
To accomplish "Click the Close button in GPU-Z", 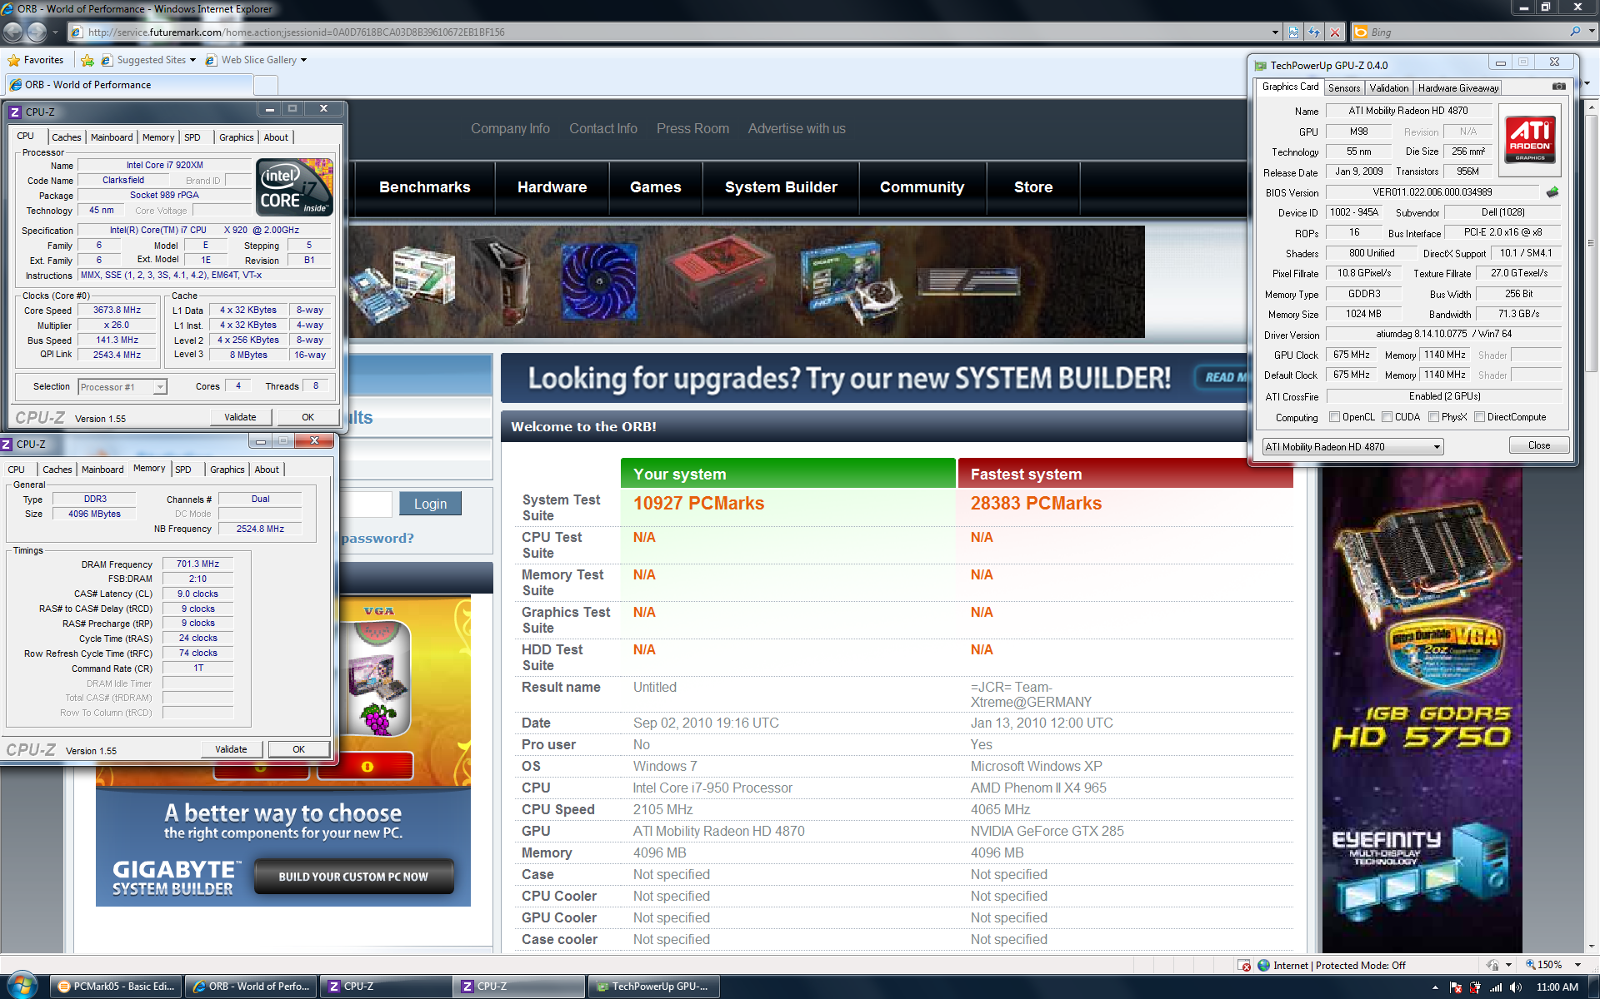I will coord(1539,446).
